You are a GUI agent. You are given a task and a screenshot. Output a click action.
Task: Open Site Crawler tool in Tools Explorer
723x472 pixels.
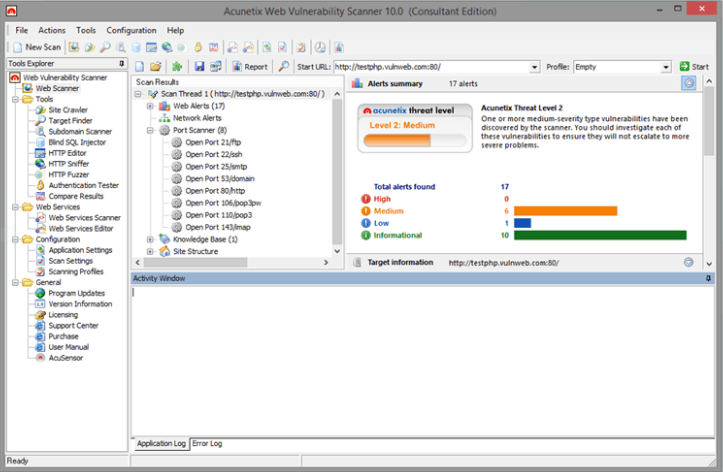[x=67, y=110]
